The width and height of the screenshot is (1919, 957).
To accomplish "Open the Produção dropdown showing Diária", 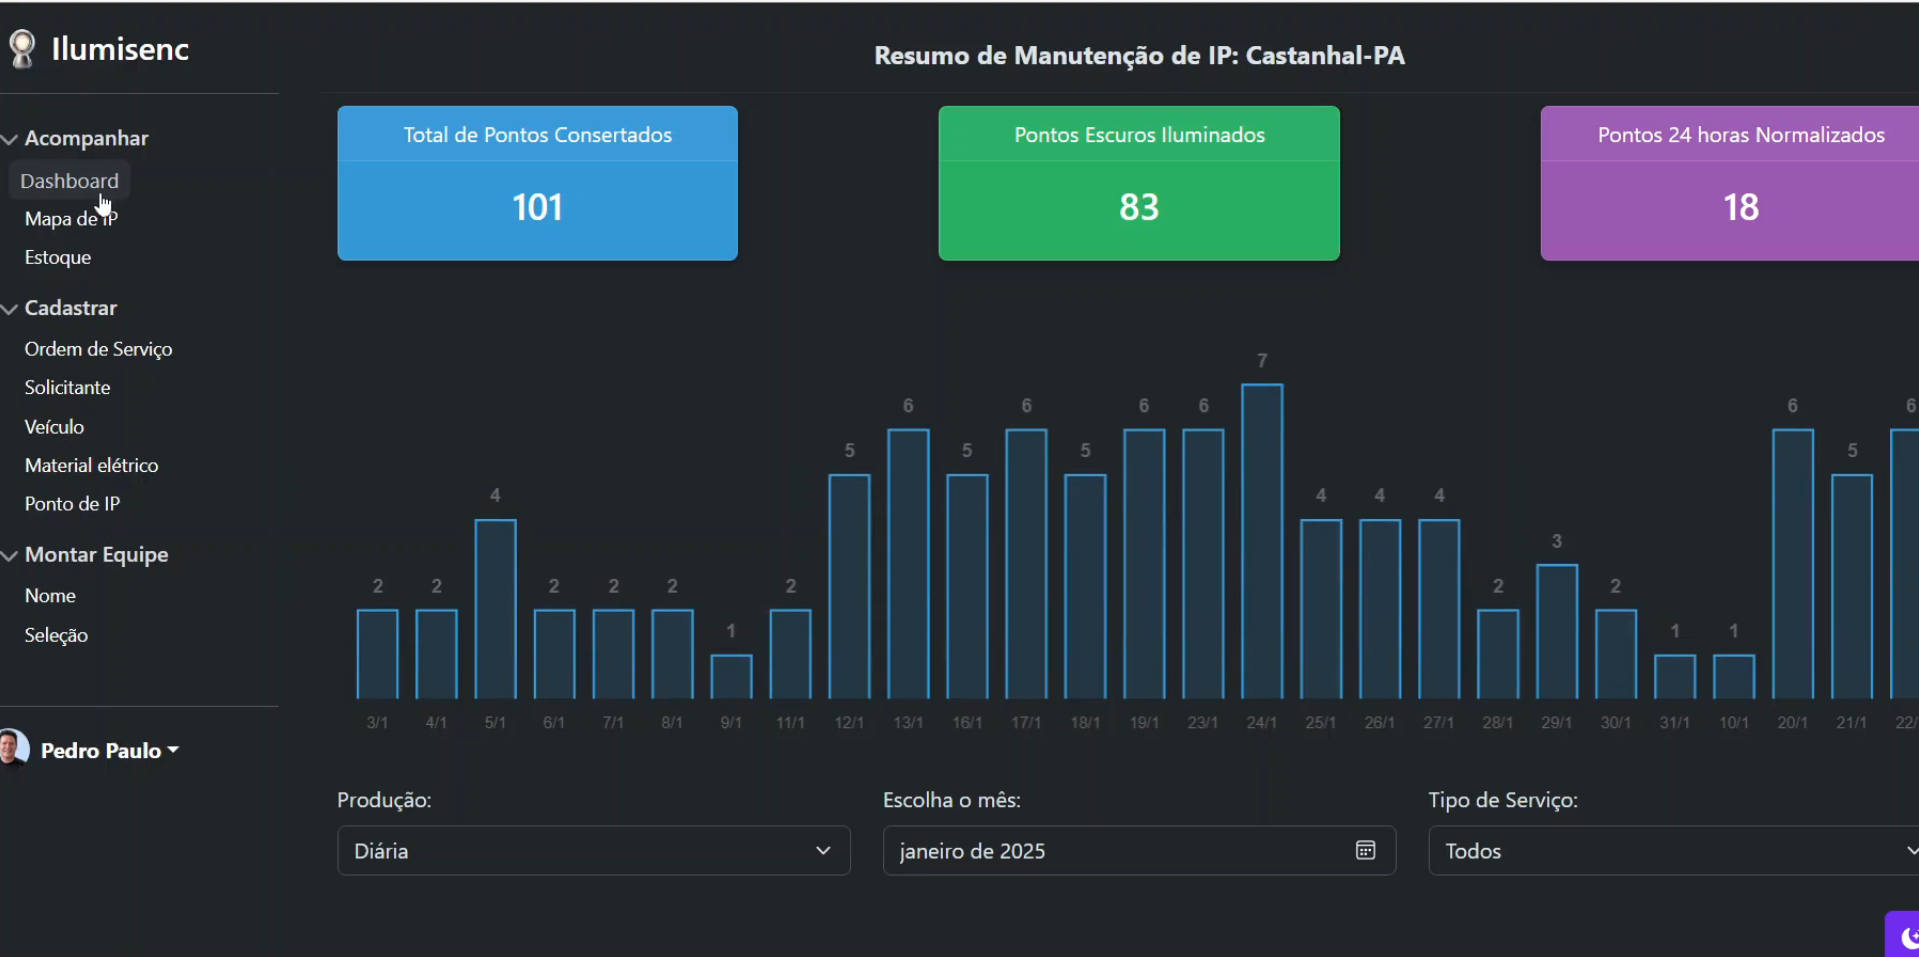I will (x=593, y=850).
